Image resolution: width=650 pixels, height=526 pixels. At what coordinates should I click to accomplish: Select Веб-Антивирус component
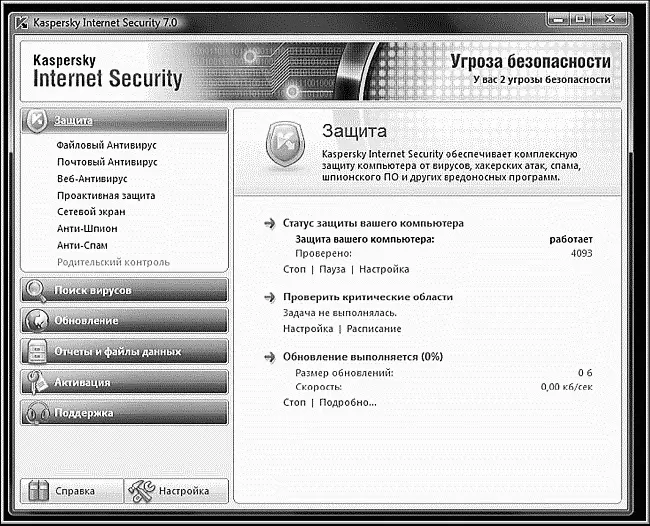pyautogui.click(x=92, y=179)
